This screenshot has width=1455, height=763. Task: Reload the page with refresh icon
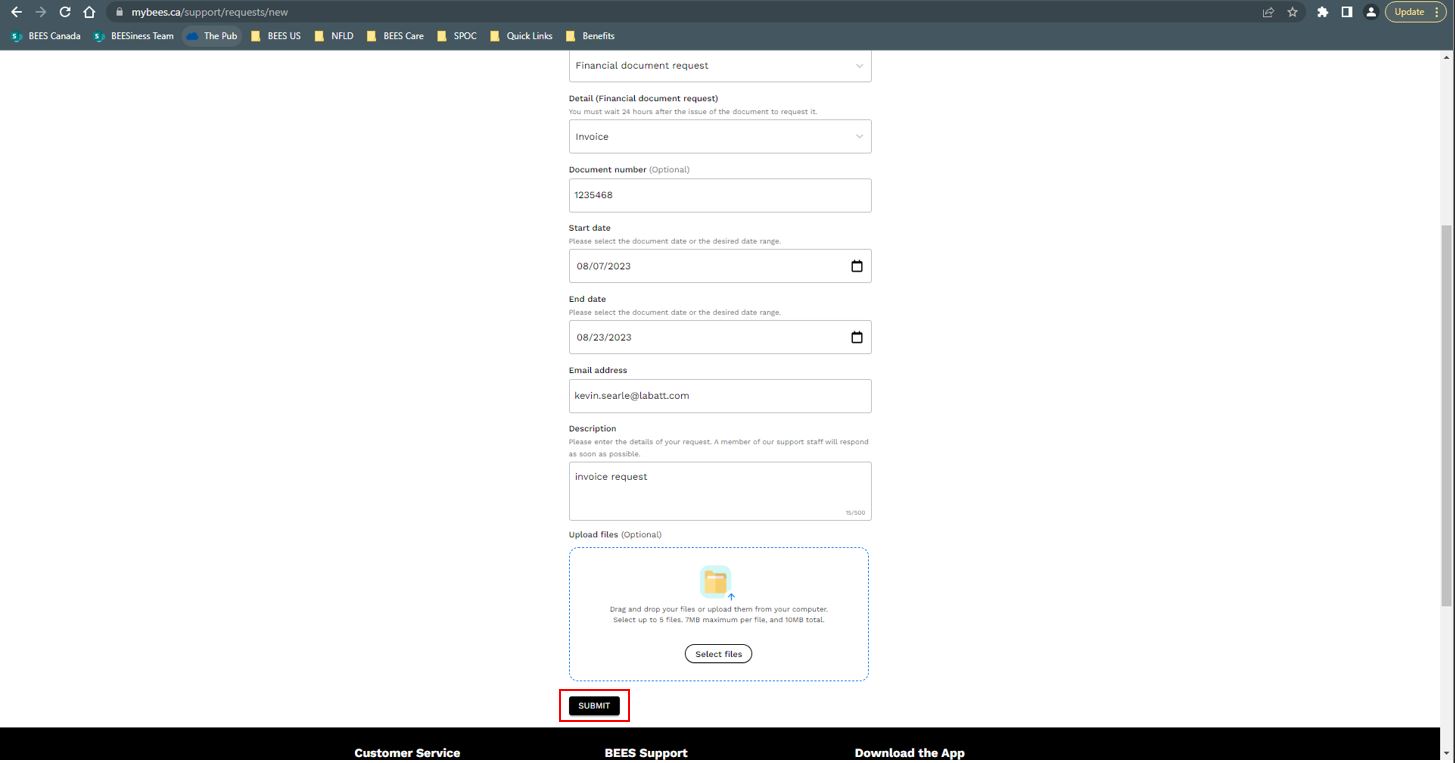click(x=65, y=12)
